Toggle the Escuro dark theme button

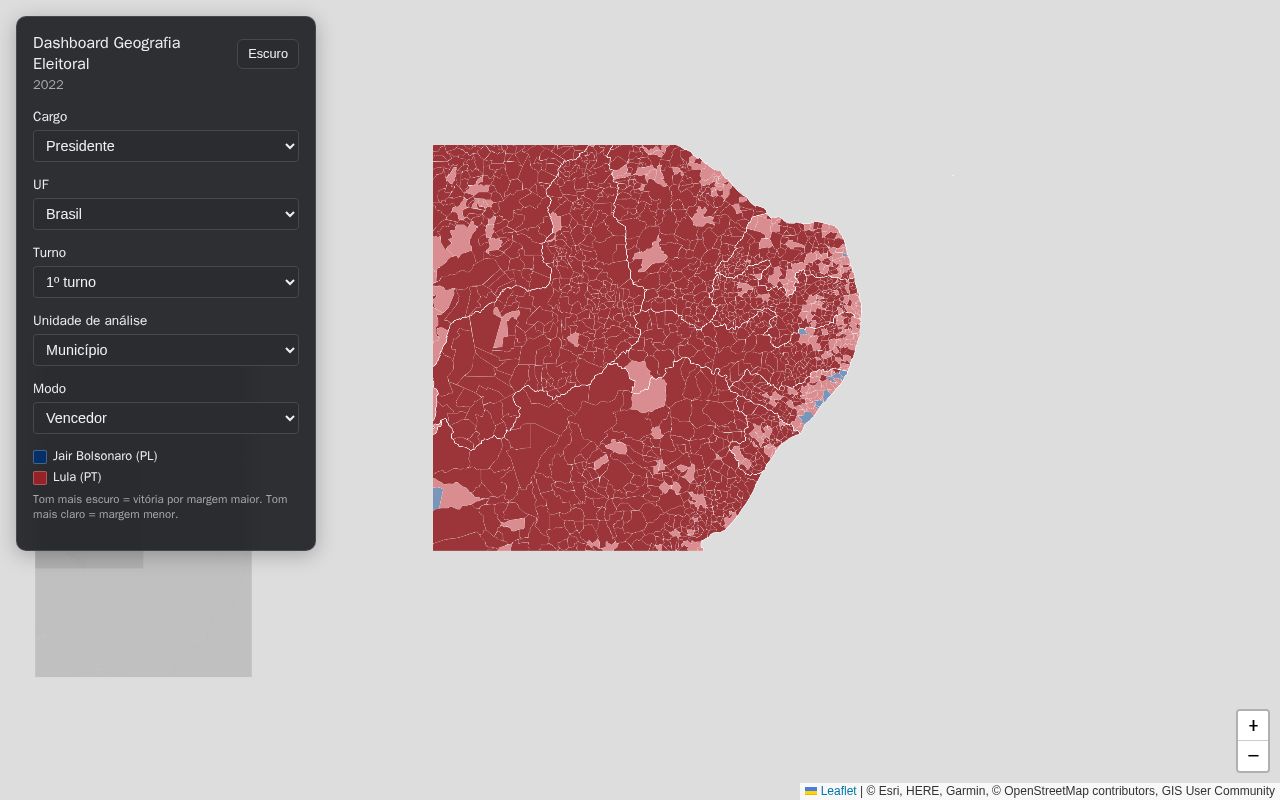268,54
